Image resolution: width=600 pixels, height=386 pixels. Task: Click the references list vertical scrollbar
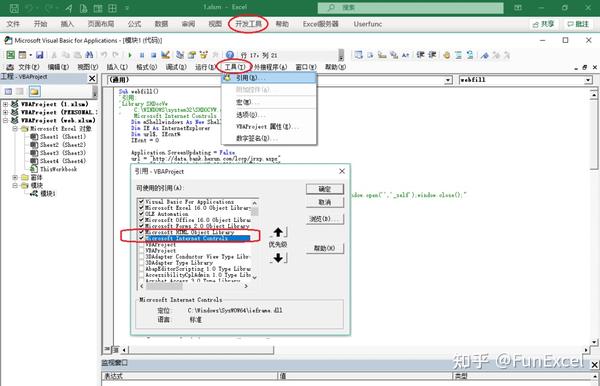click(254, 240)
